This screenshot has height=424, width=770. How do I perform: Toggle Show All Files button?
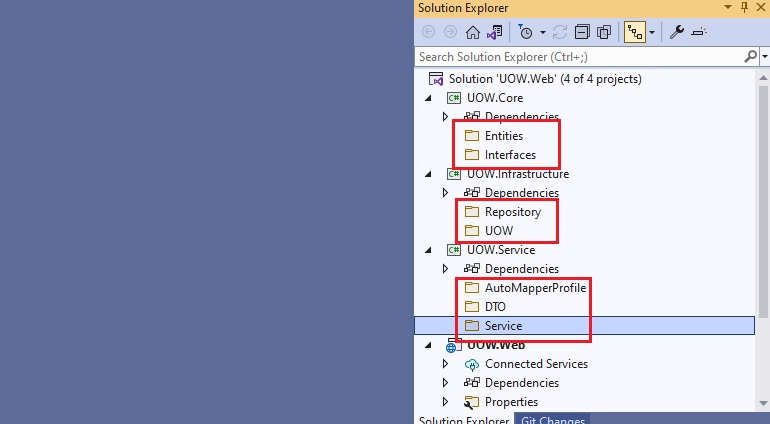[604, 32]
